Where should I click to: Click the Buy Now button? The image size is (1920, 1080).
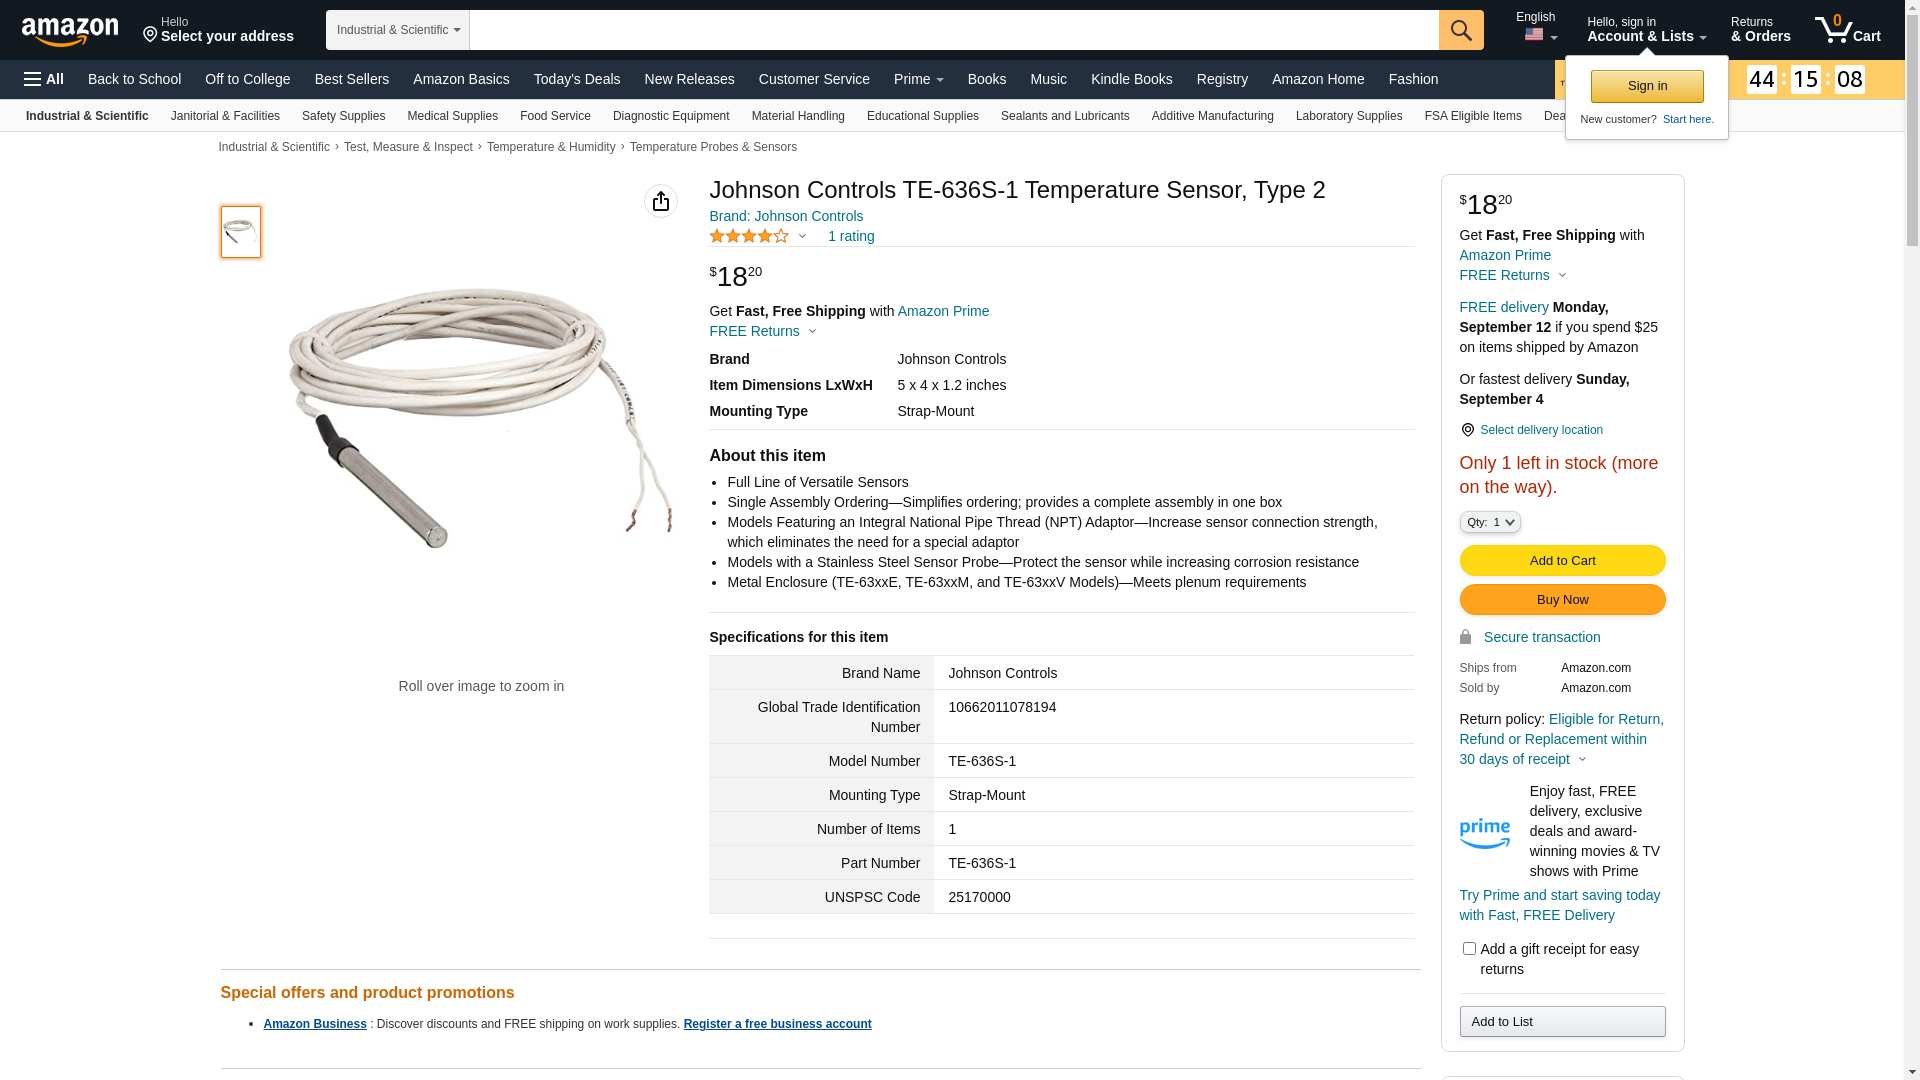(1562, 600)
